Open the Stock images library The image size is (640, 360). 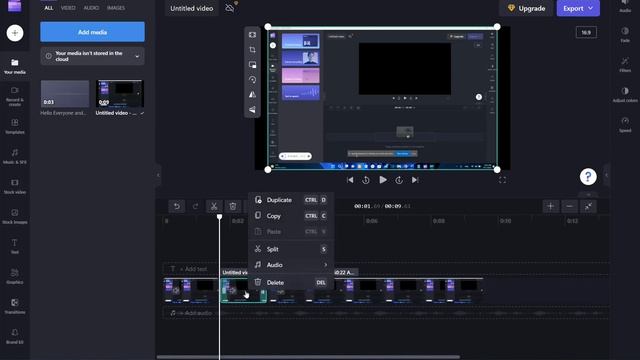pyautogui.click(x=15, y=216)
